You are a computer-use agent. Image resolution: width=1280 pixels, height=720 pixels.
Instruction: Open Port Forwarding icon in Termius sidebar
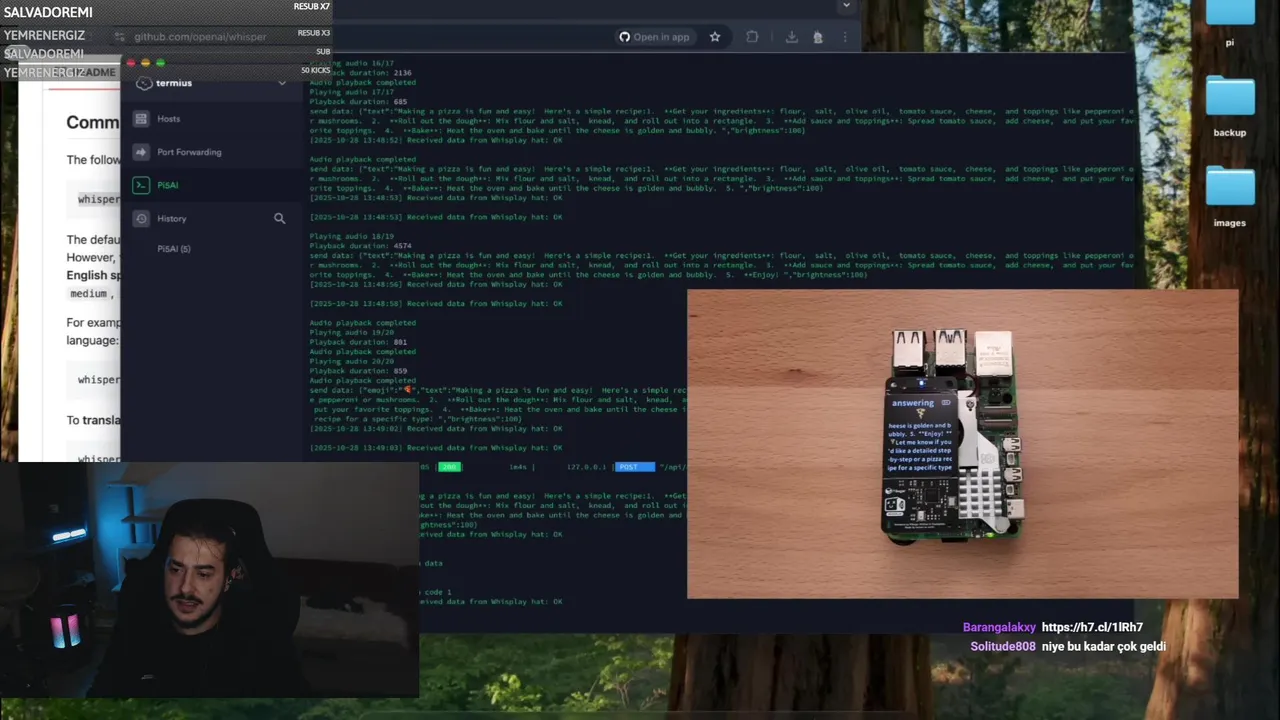[x=140, y=152]
